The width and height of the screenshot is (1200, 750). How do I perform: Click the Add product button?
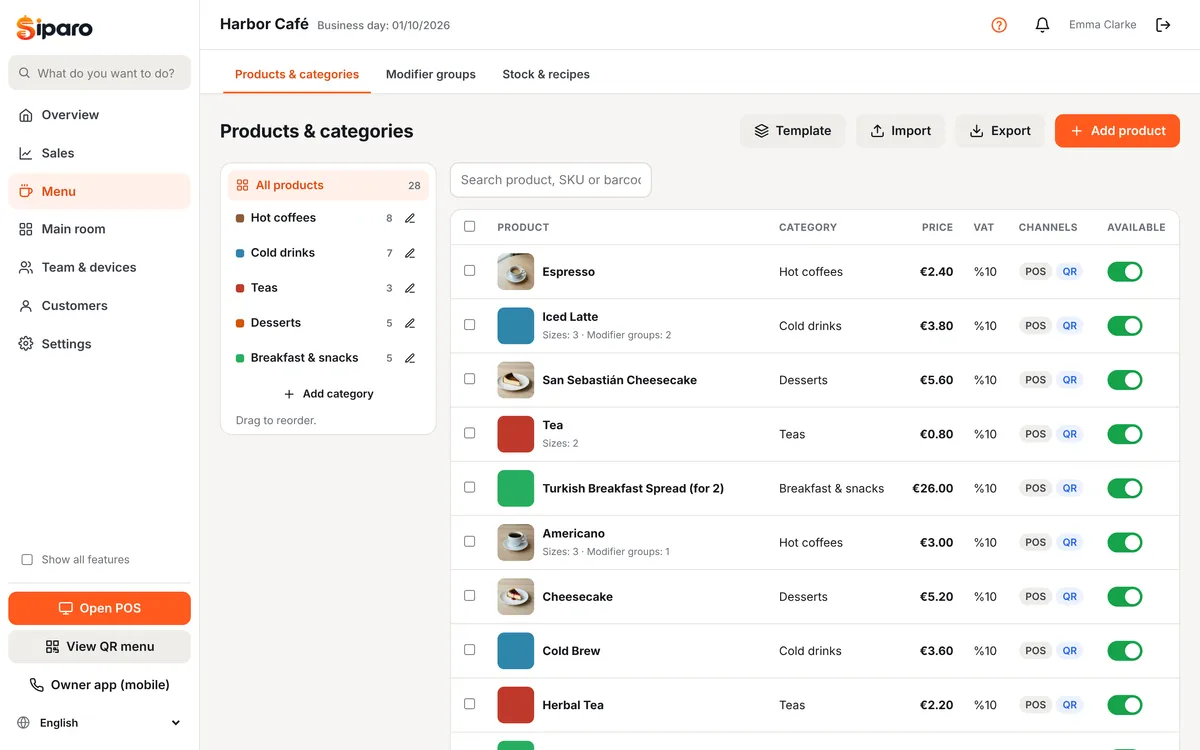[x=1117, y=131]
